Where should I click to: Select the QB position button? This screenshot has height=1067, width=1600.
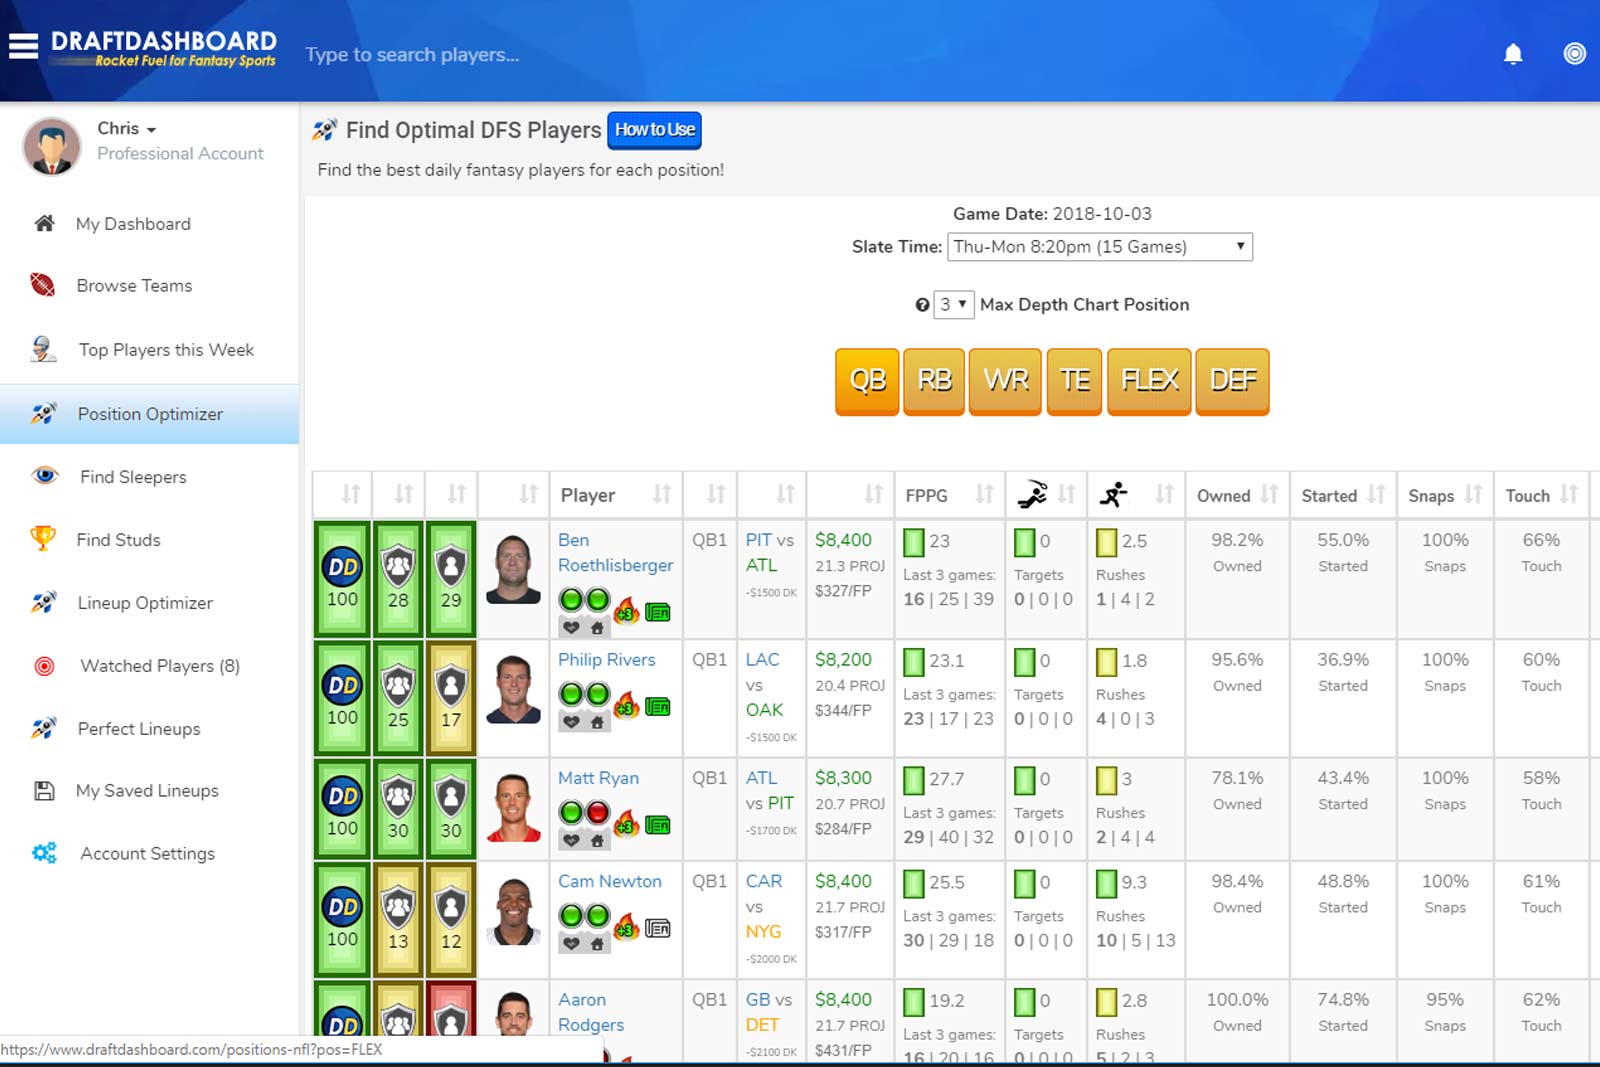[867, 381]
